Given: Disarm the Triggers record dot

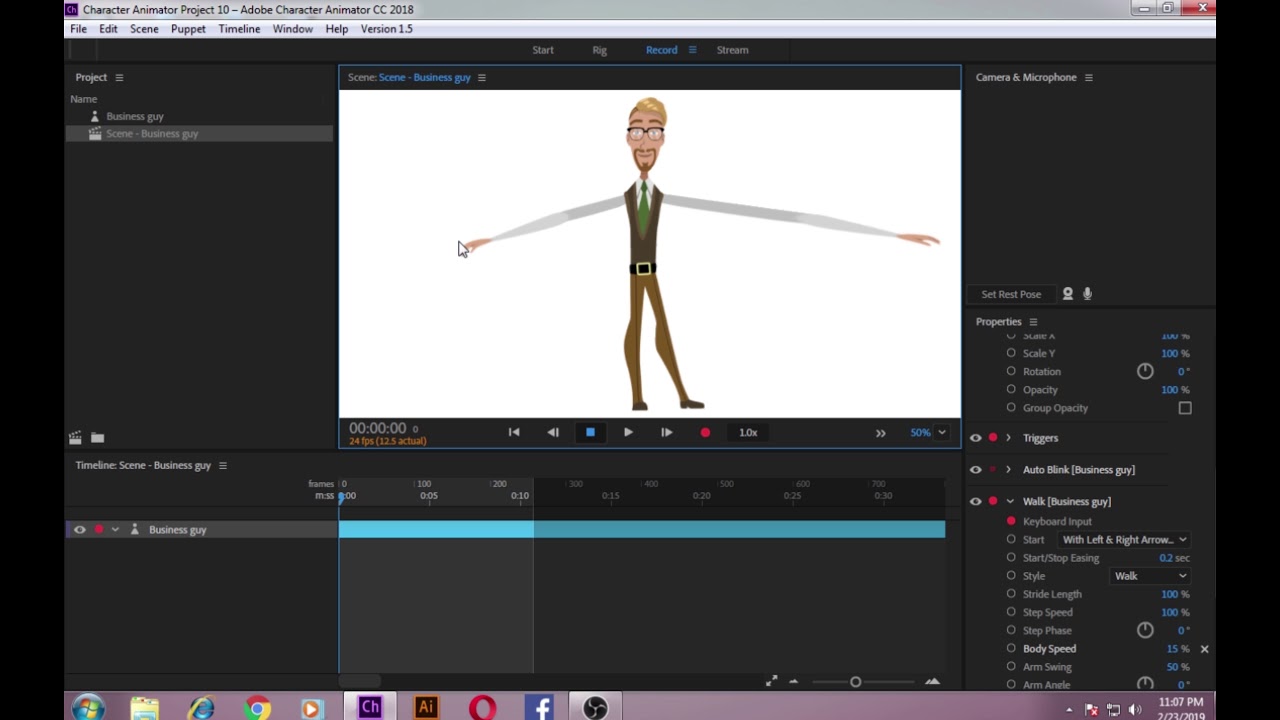Looking at the screenshot, I should pos(993,438).
